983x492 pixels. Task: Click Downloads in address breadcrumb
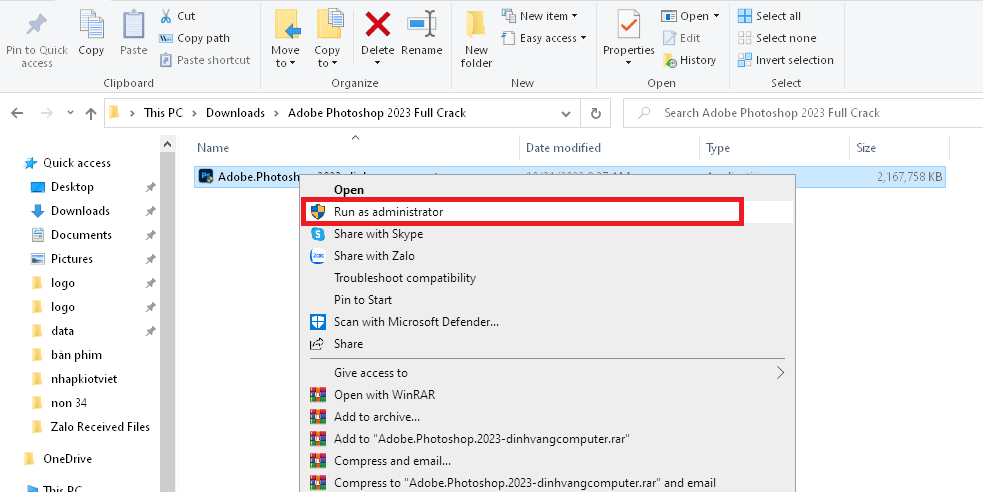tap(235, 113)
